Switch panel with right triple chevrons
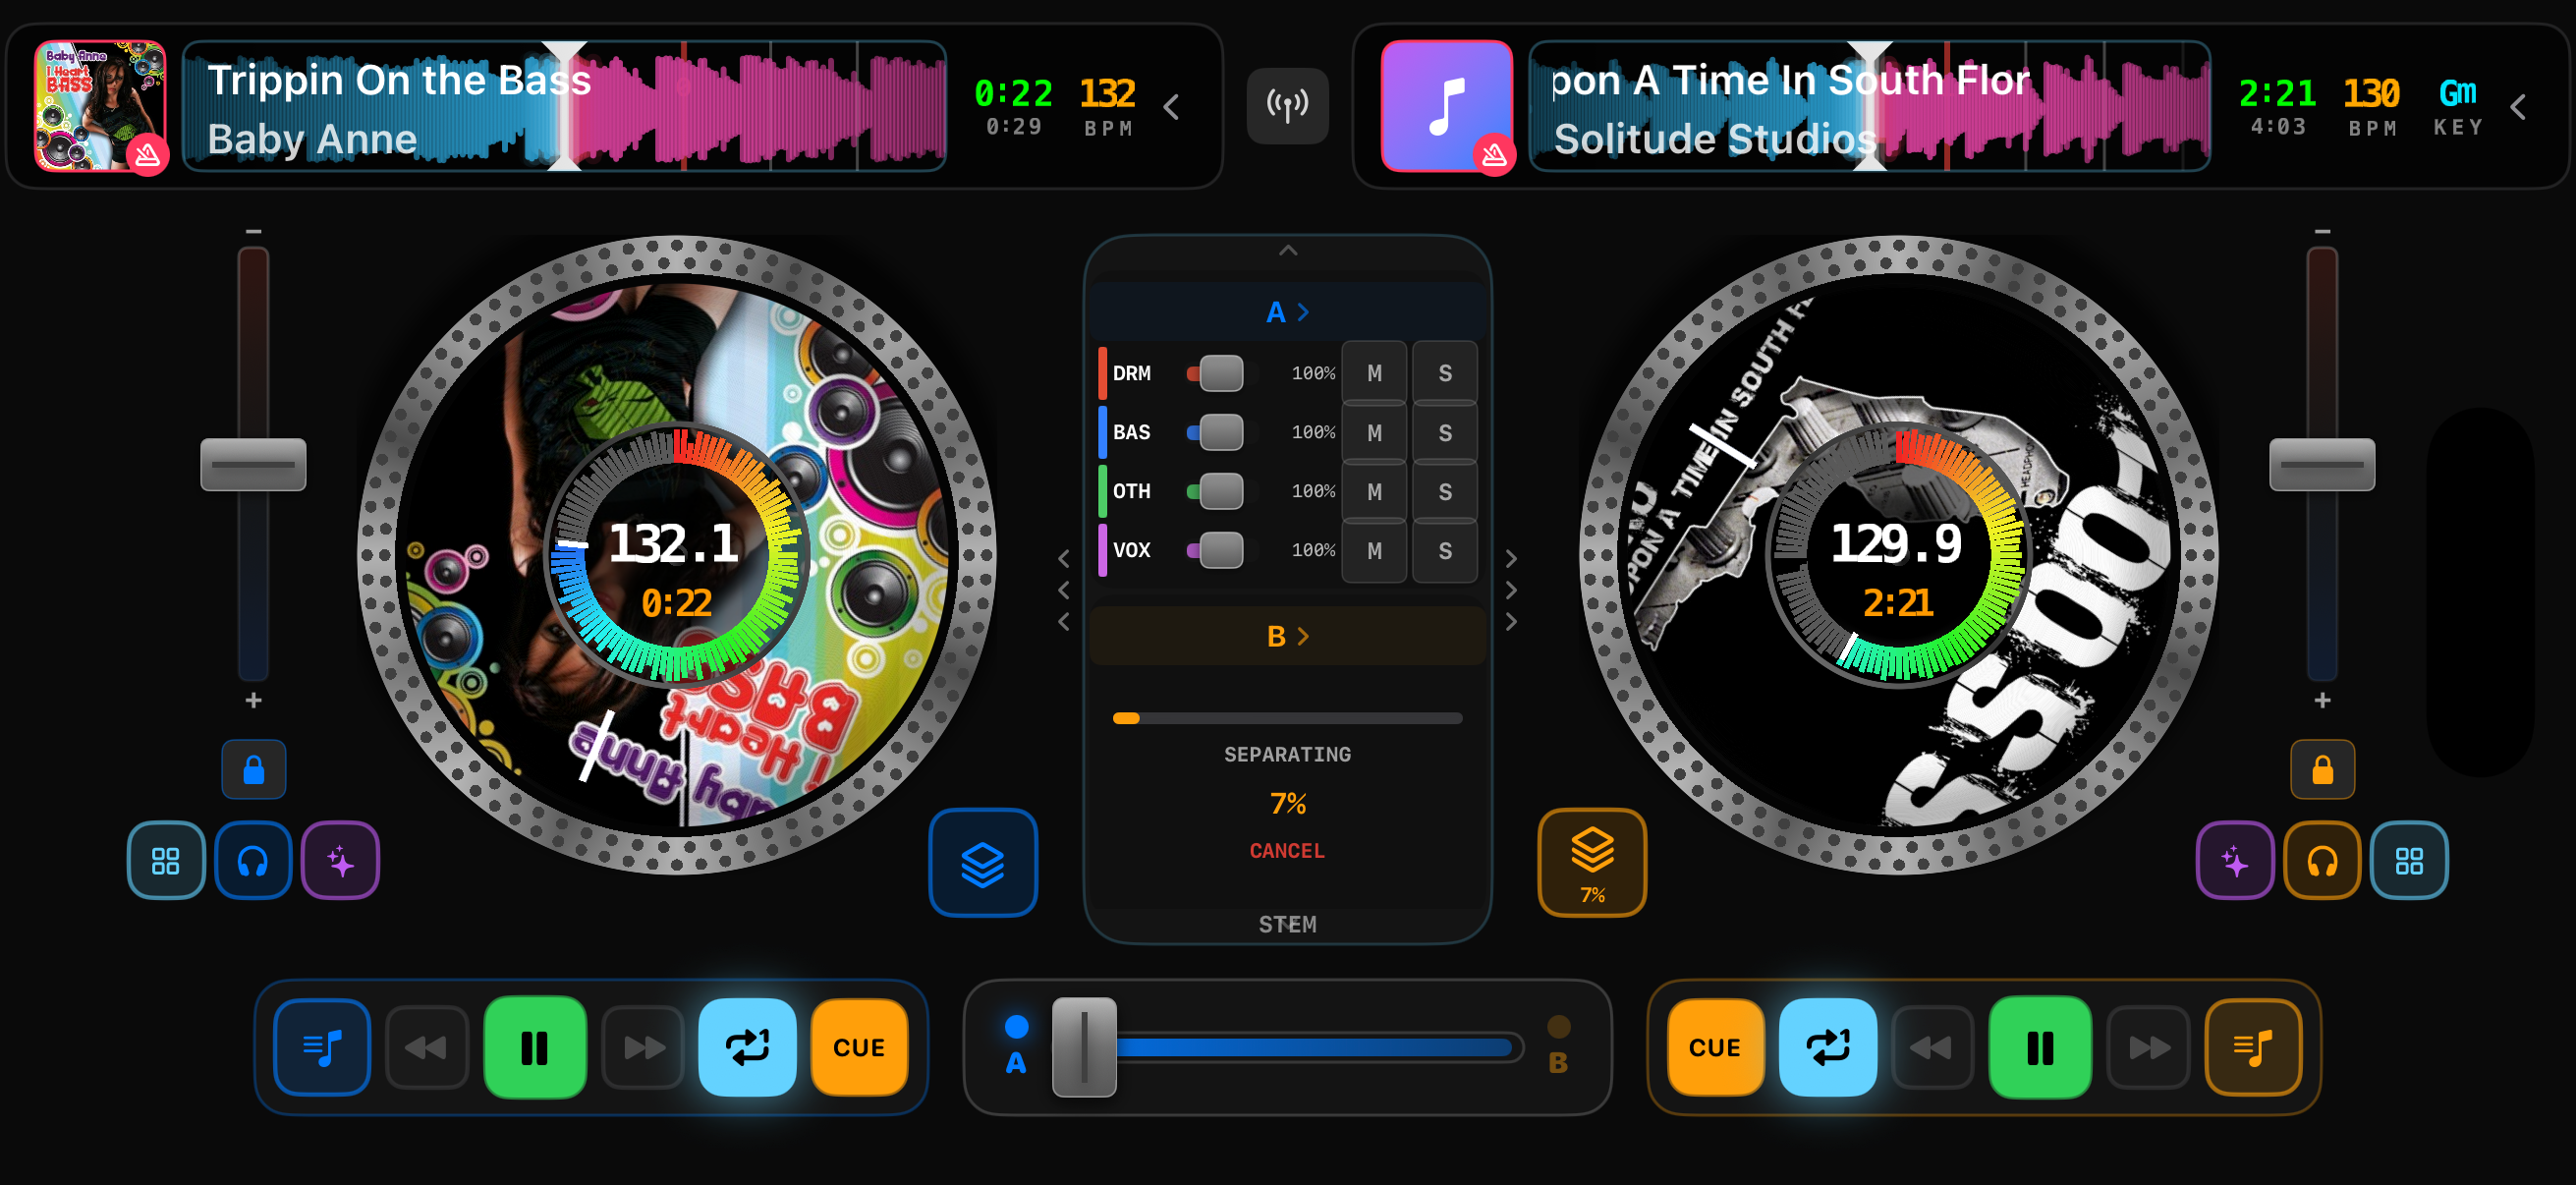This screenshot has width=2576, height=1185. (1511, 590)
